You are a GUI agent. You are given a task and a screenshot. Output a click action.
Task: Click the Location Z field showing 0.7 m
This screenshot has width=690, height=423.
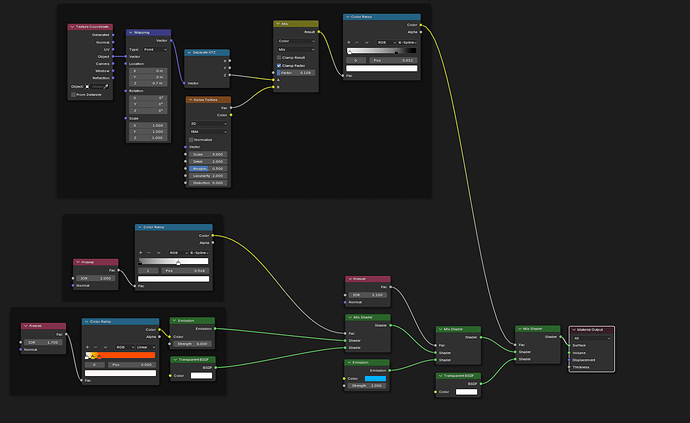148,83
